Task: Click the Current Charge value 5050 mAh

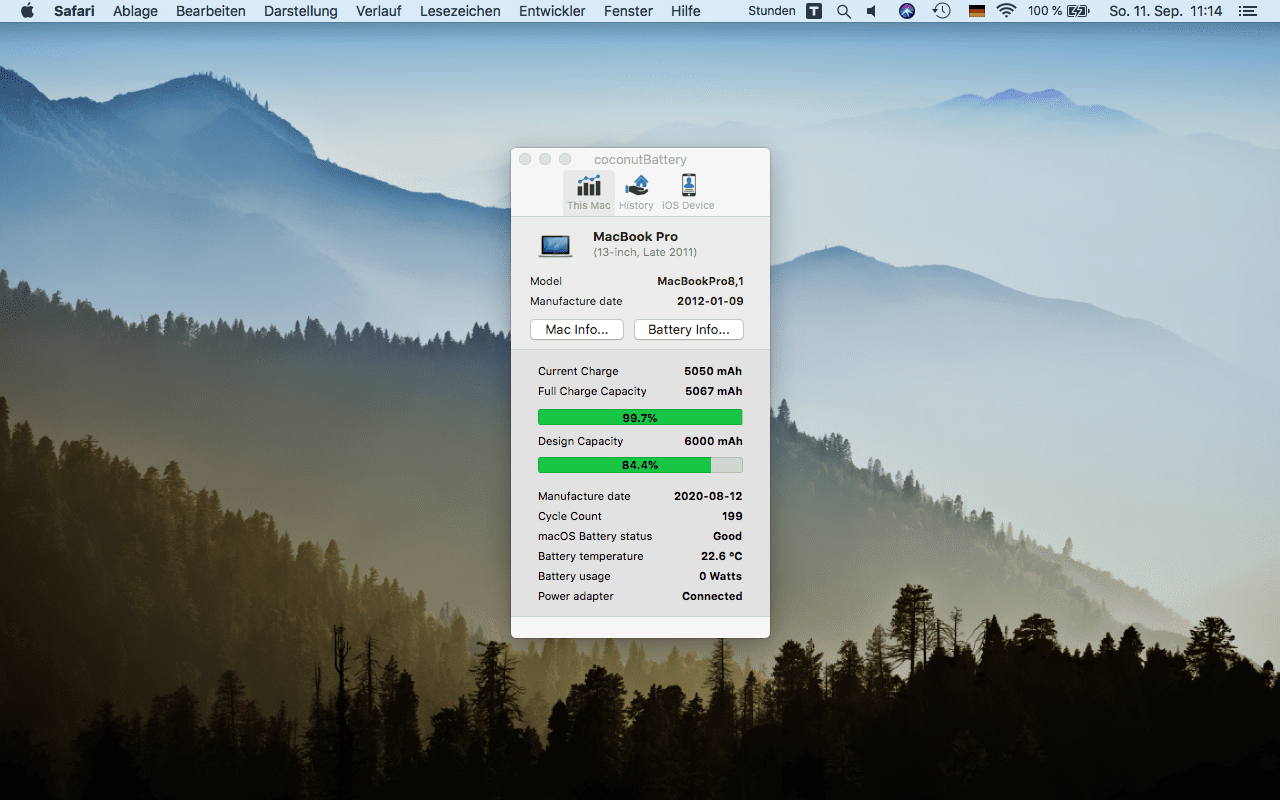Action: [713, 371]
